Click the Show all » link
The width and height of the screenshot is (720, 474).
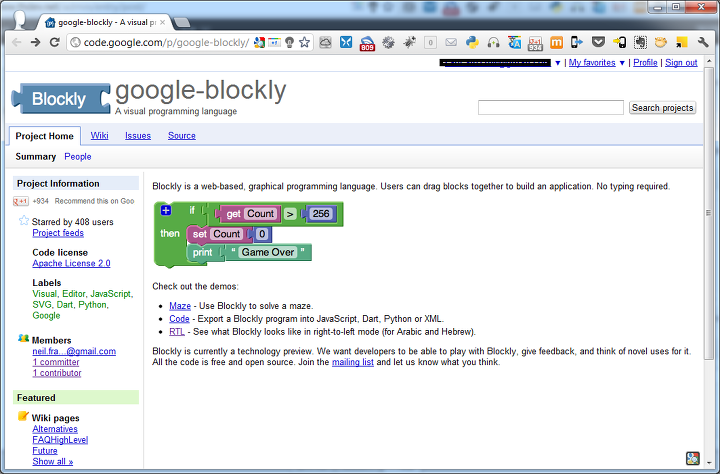pyautogui.click(x=52, y=462)
